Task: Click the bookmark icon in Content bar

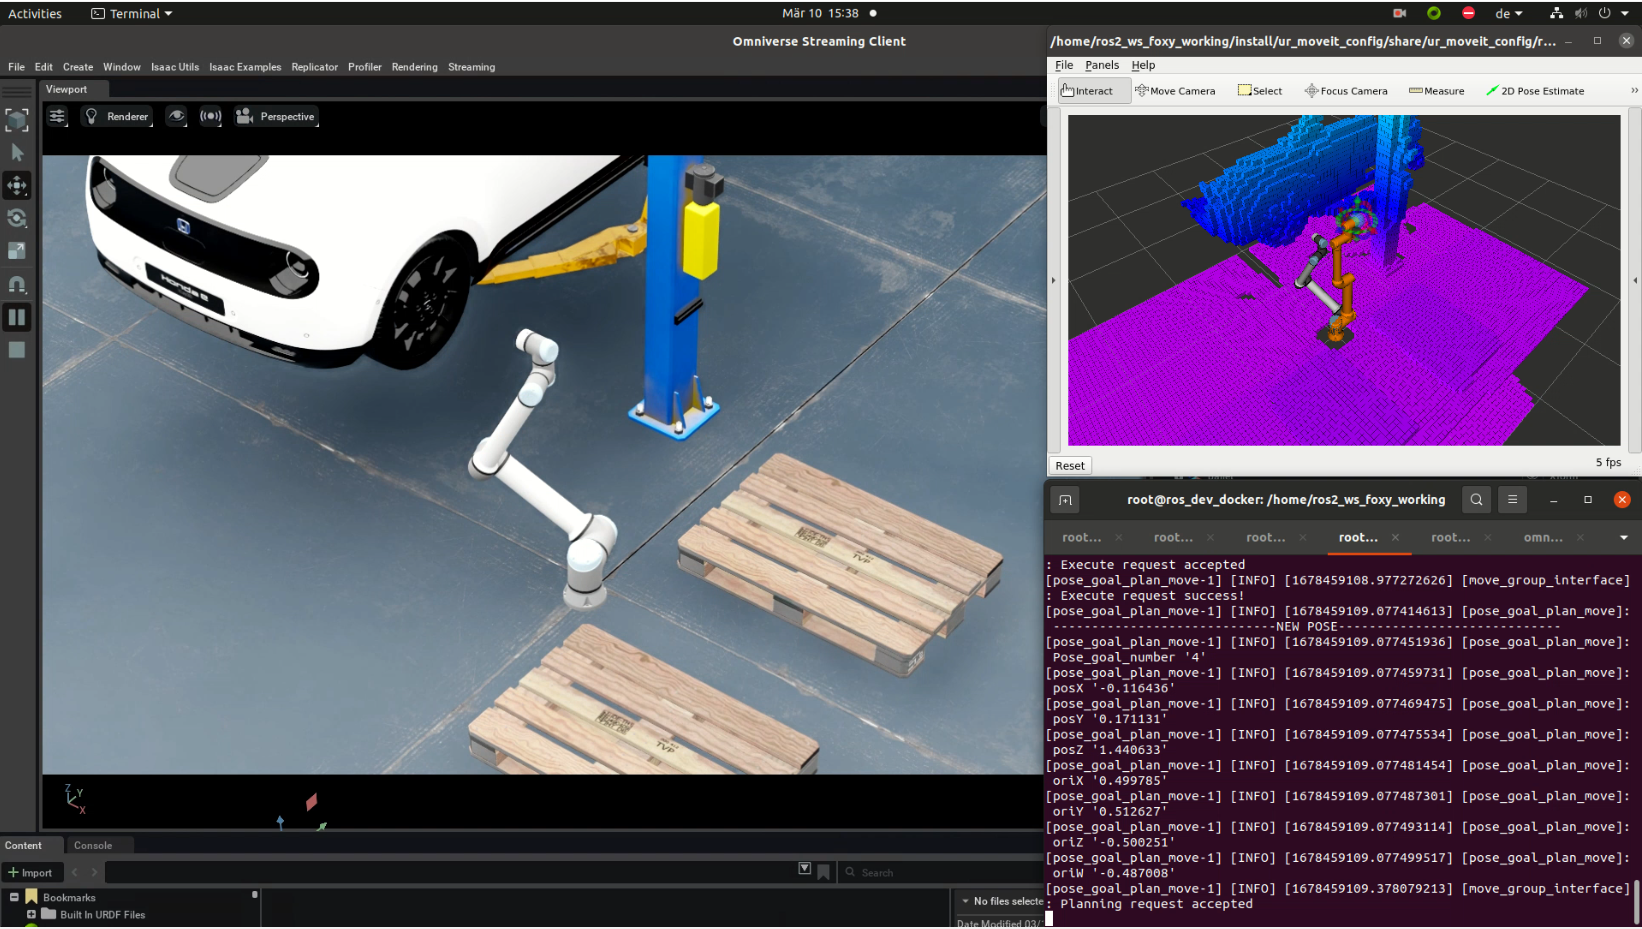Action: point(823,872)
